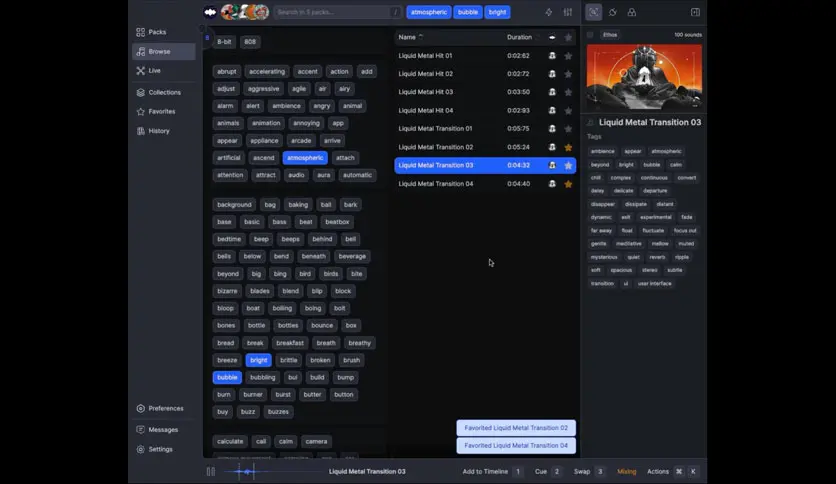Click the pack icon for Liquid Metal Hit 01

pyautogui.click(x=552, y=55)
